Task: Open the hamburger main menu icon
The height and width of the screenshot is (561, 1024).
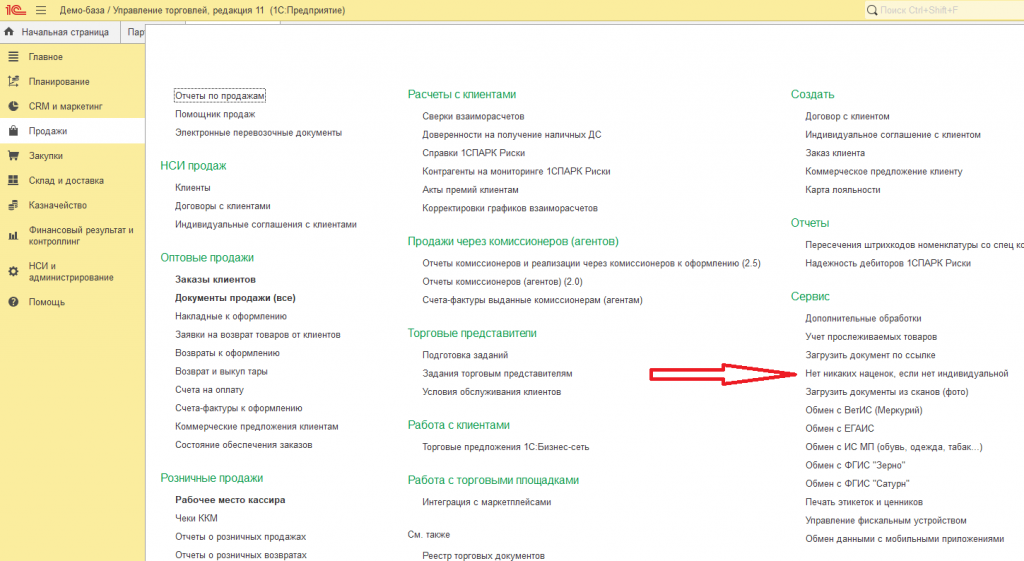Action: (41, 10)
